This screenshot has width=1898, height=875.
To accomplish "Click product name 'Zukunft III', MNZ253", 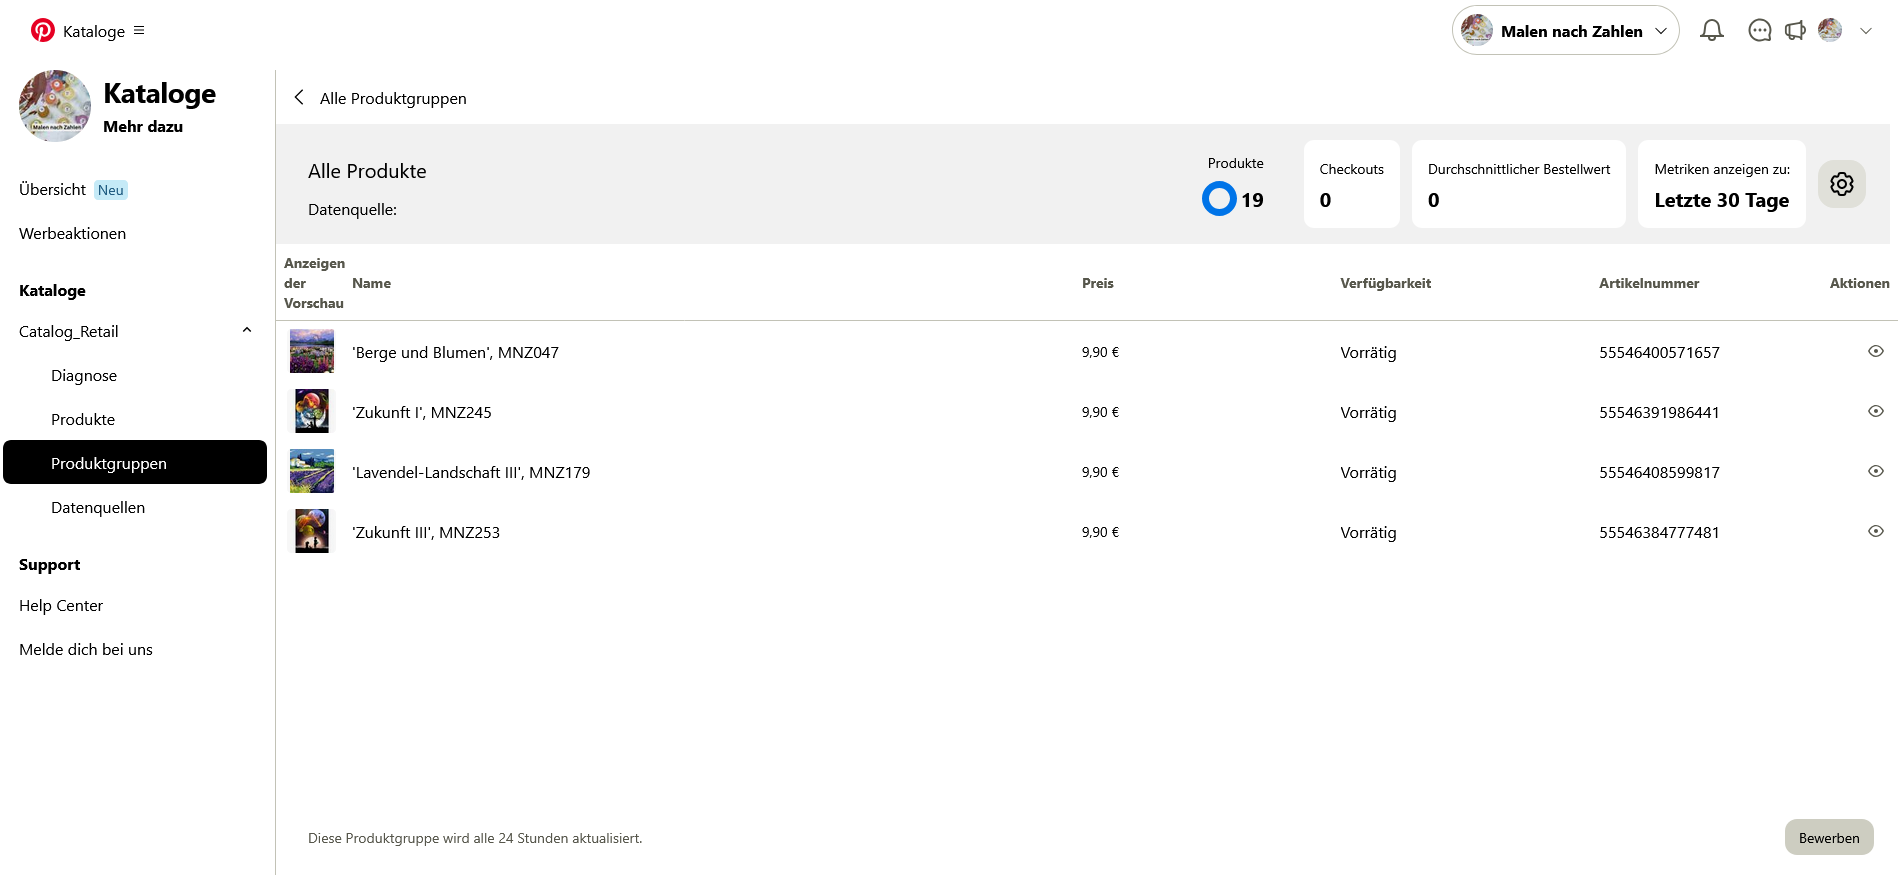I will pos(426,533).
